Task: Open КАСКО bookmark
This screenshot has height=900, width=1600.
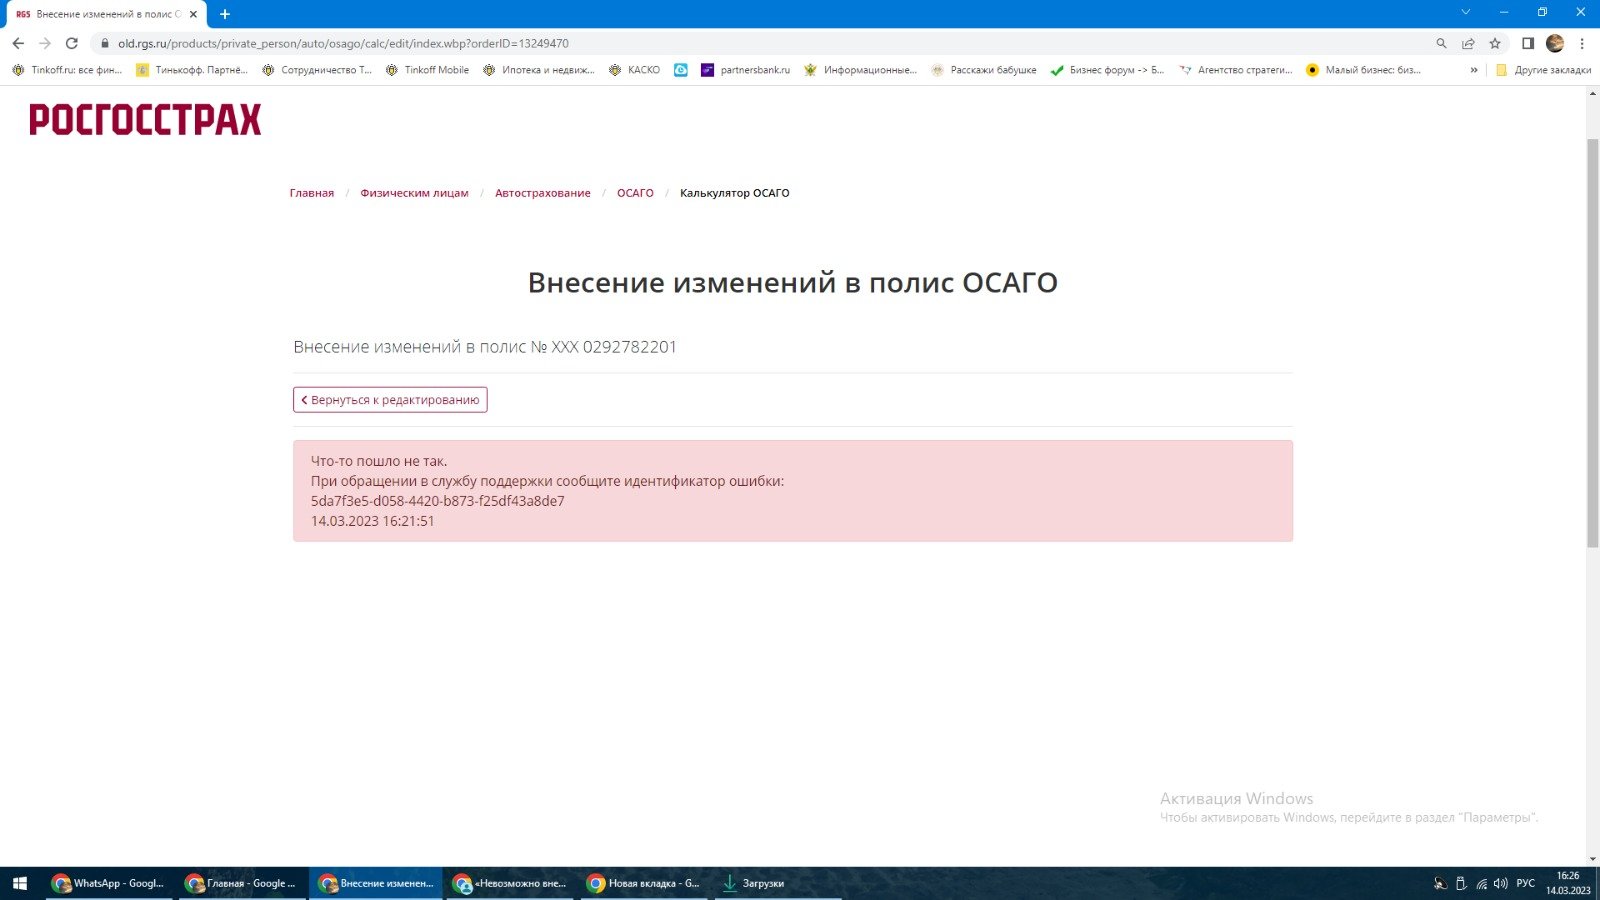Action: (x=634, y=70)
